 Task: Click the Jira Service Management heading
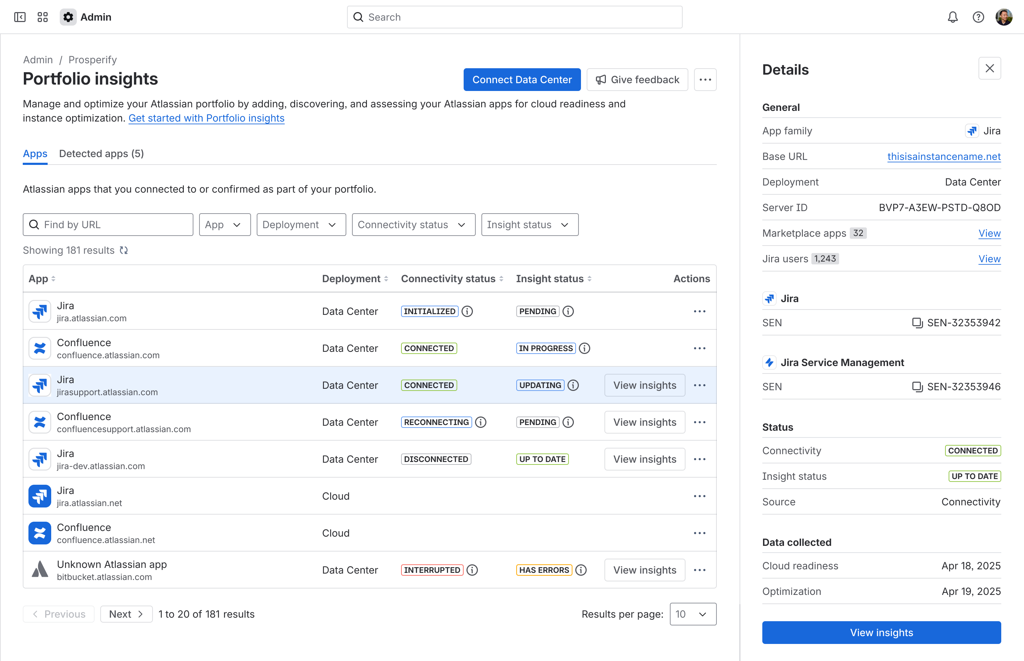(842, 363)
